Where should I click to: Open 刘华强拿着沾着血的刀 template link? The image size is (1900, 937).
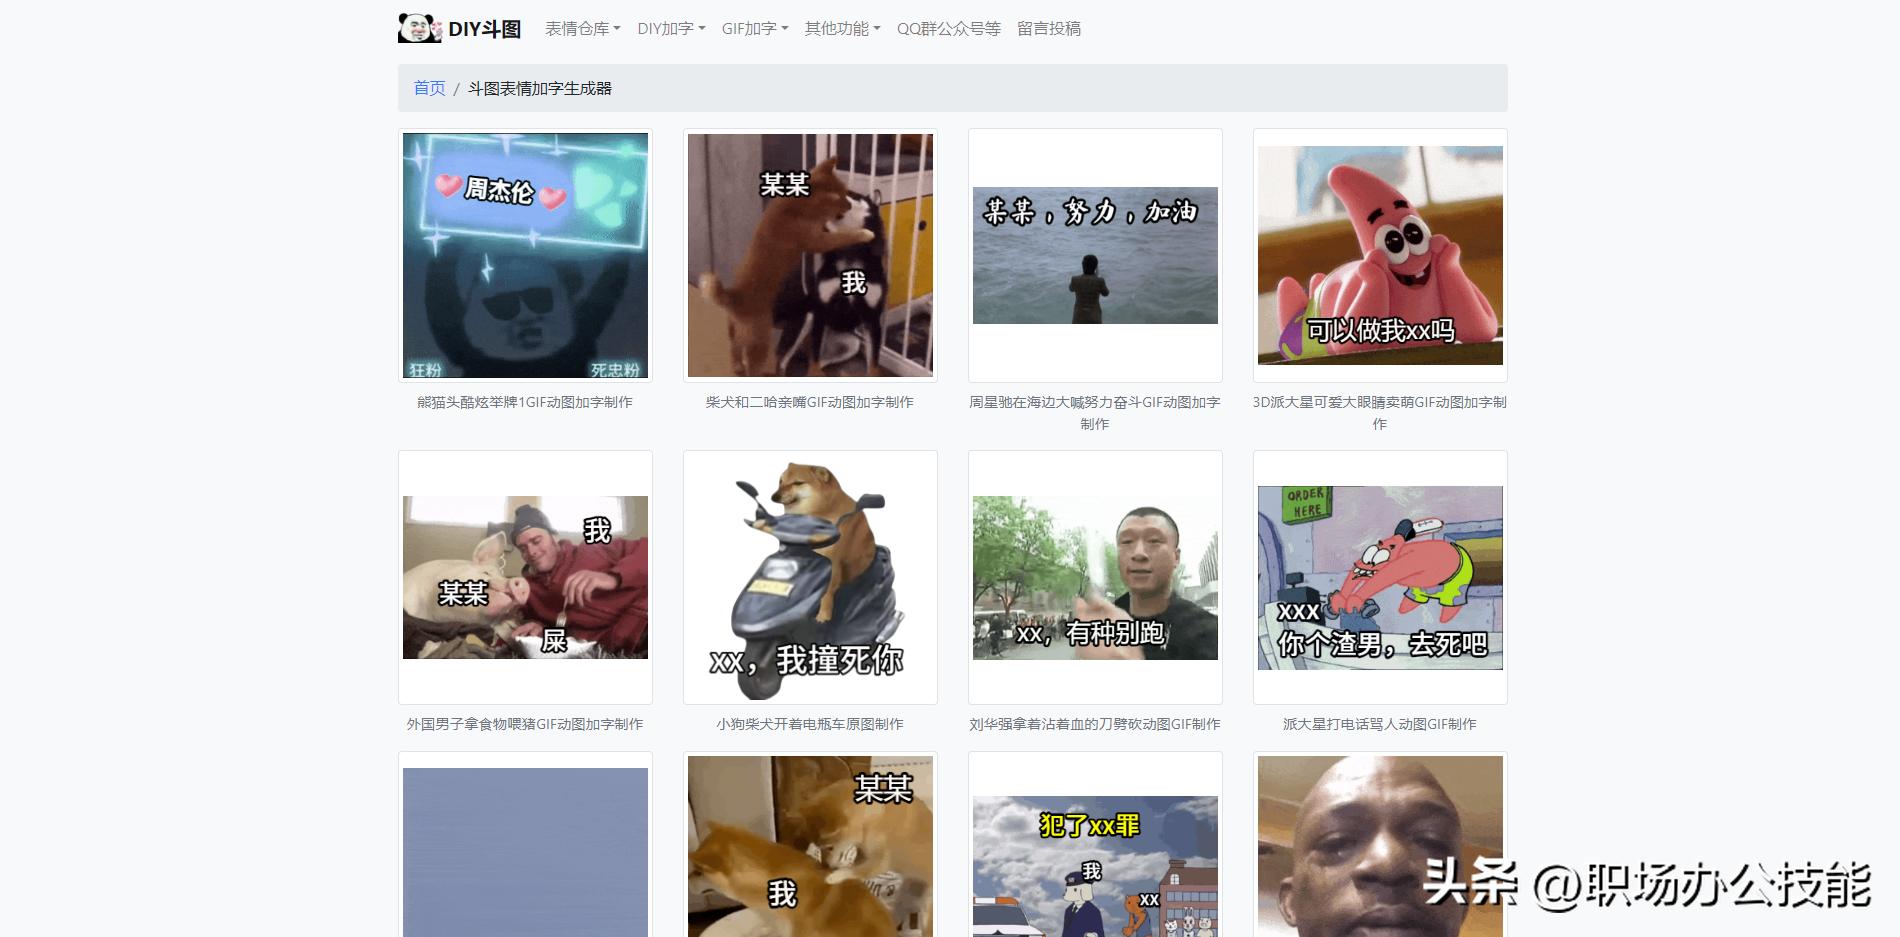(1094, 724)
